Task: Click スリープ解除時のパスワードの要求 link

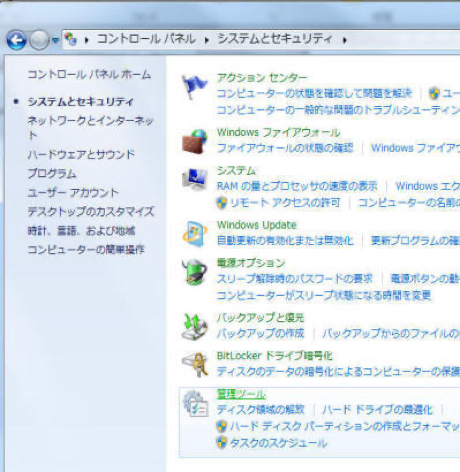Action: [295, 279]
